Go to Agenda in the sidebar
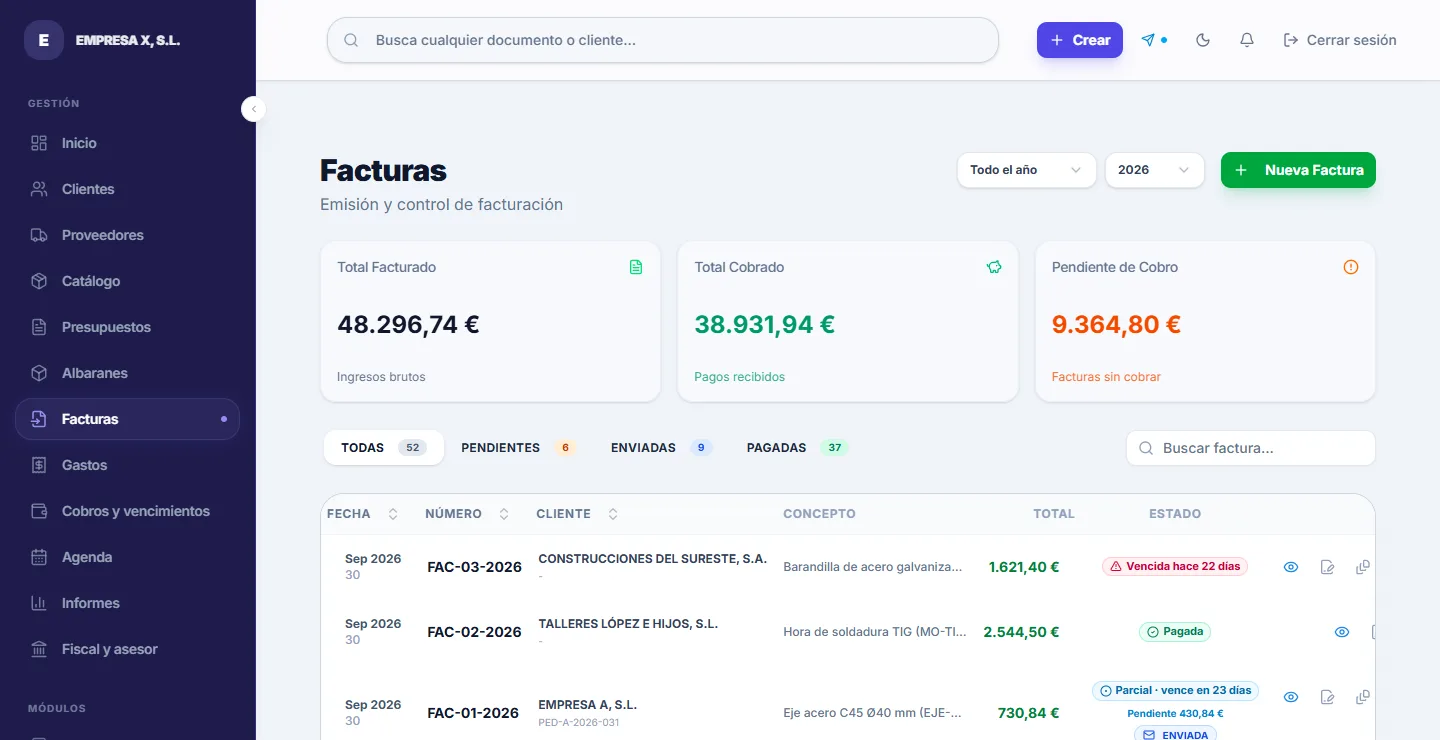Viewport: 1440px width, 740px height. click(x=127, y=557)
